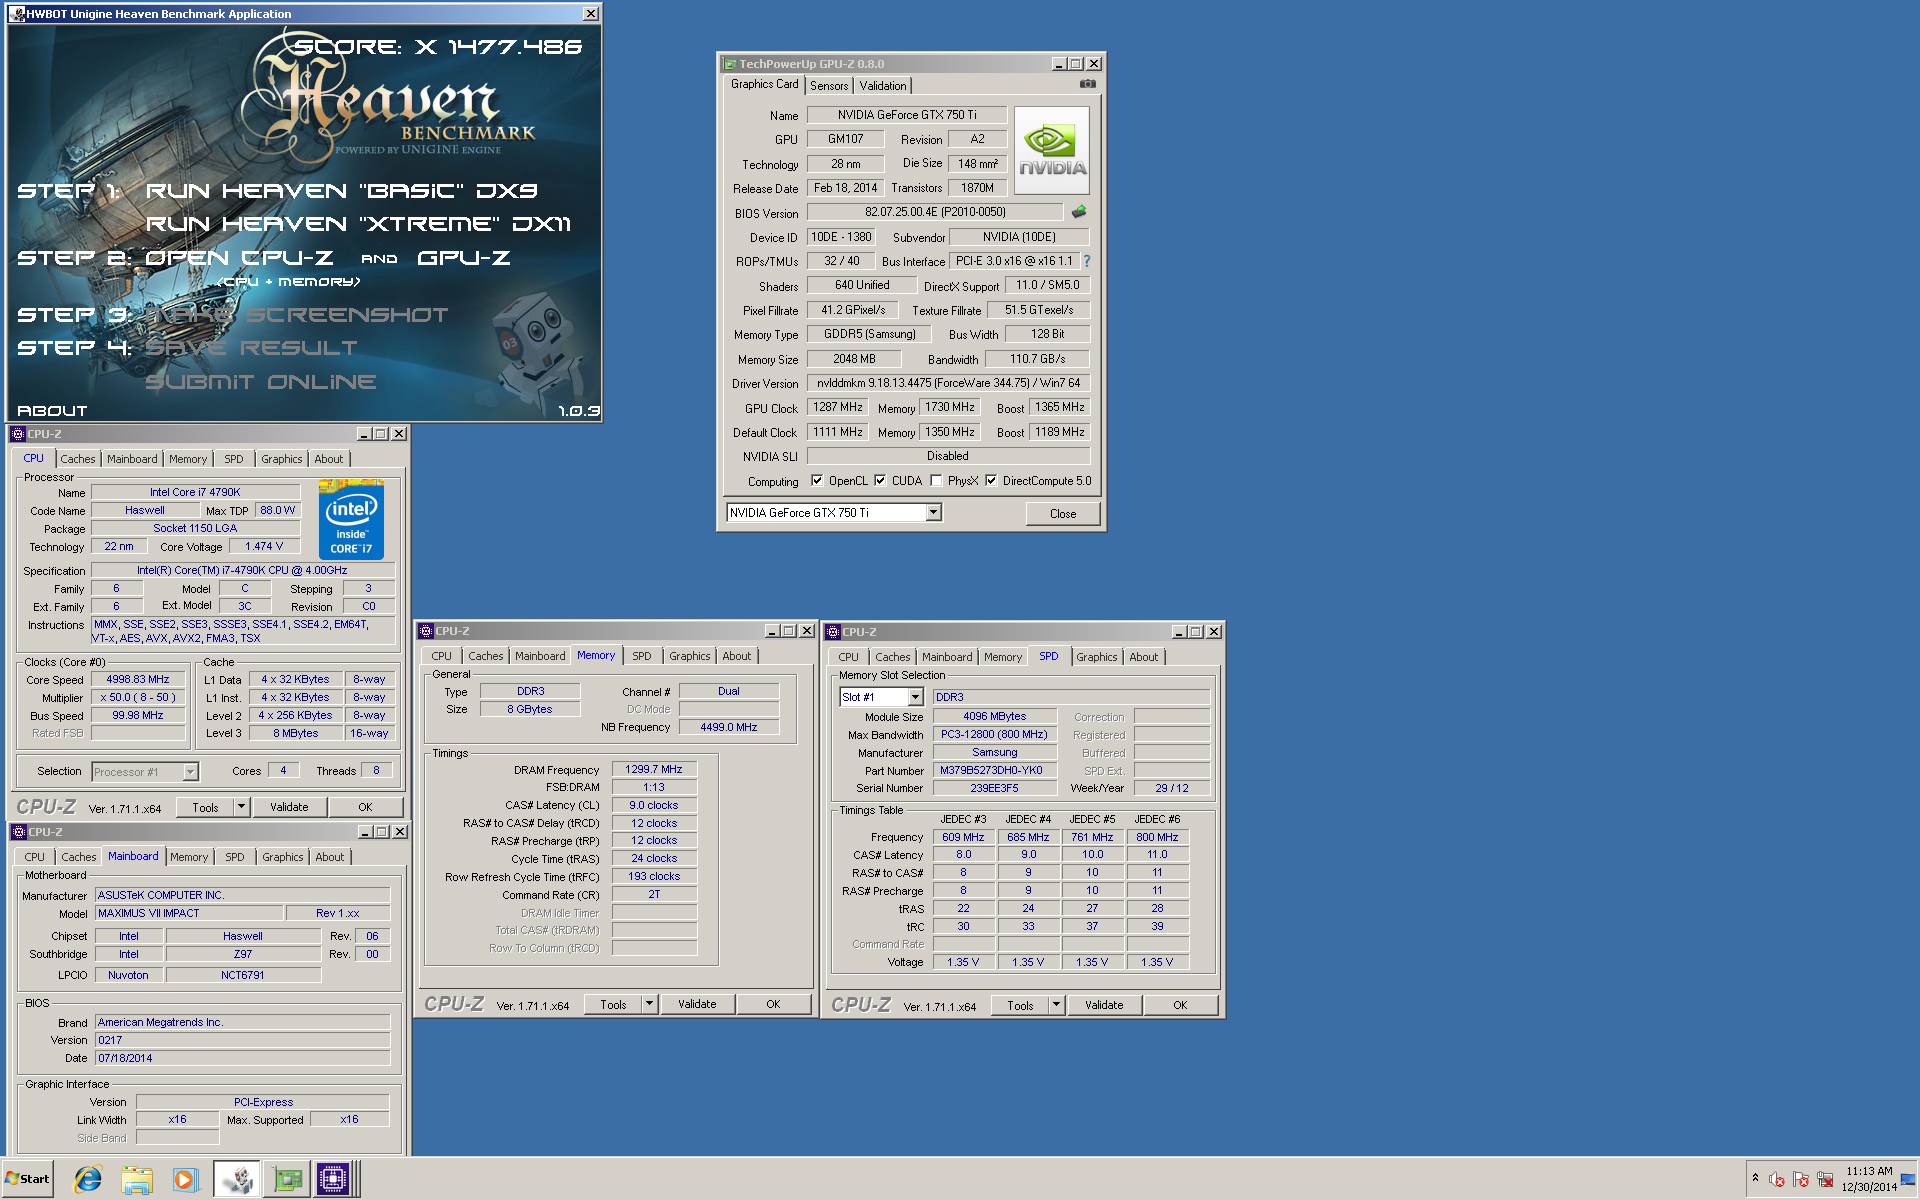Open the Validation tab in GPU-Z

(x=883, y=86)
